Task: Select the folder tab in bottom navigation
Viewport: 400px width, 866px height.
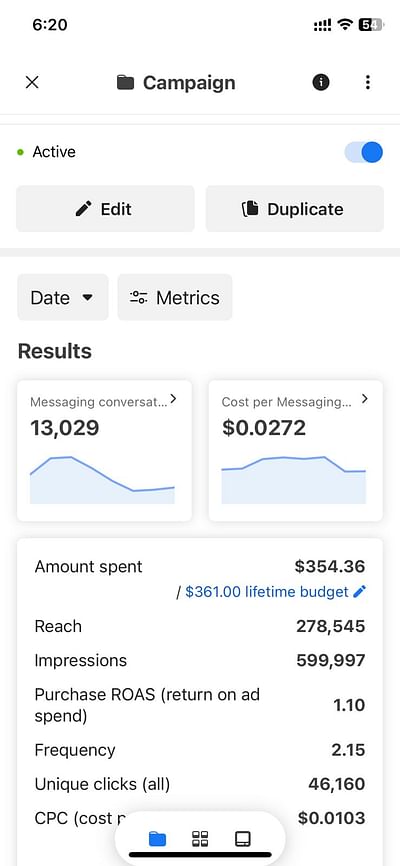Action: click(x=157, y=839)
